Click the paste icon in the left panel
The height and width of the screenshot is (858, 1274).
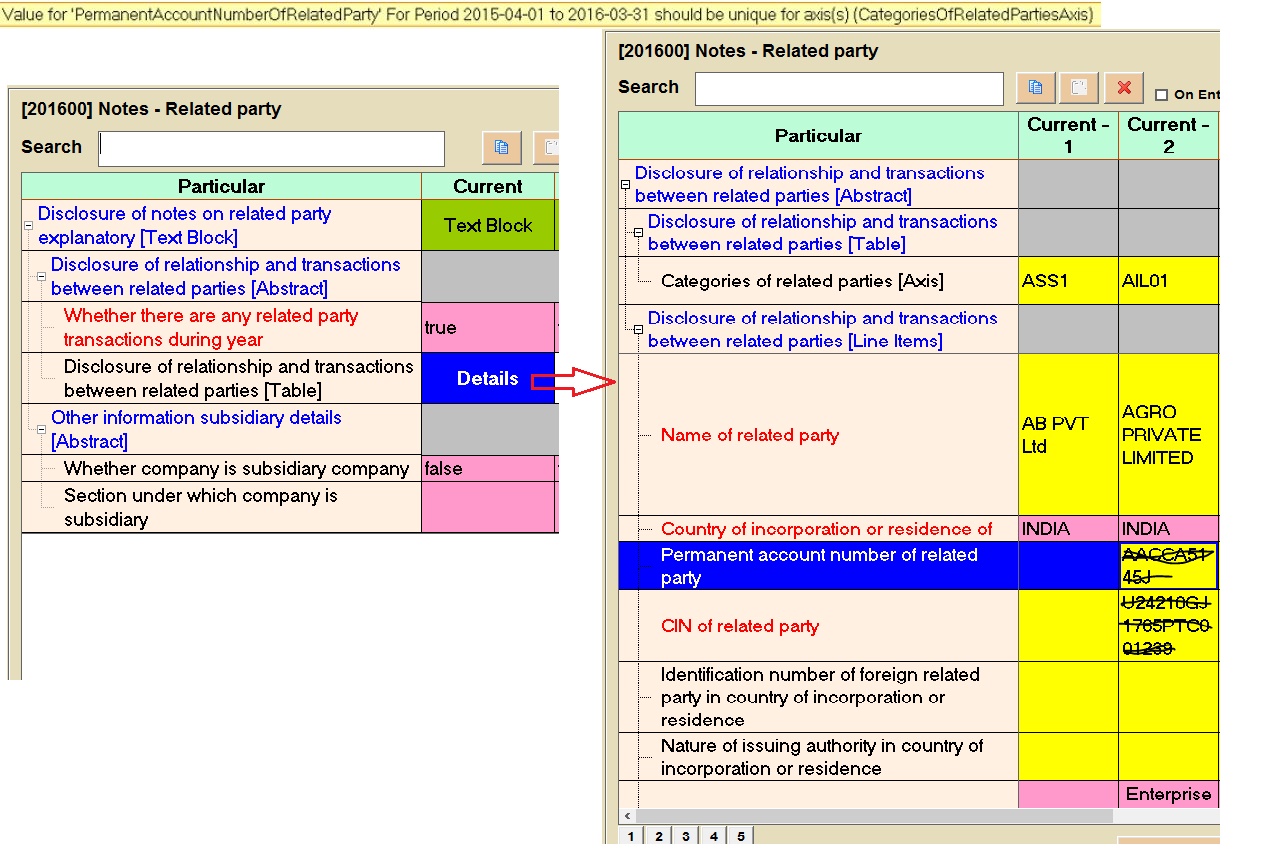pyautogui.click(x=546, y=148)
